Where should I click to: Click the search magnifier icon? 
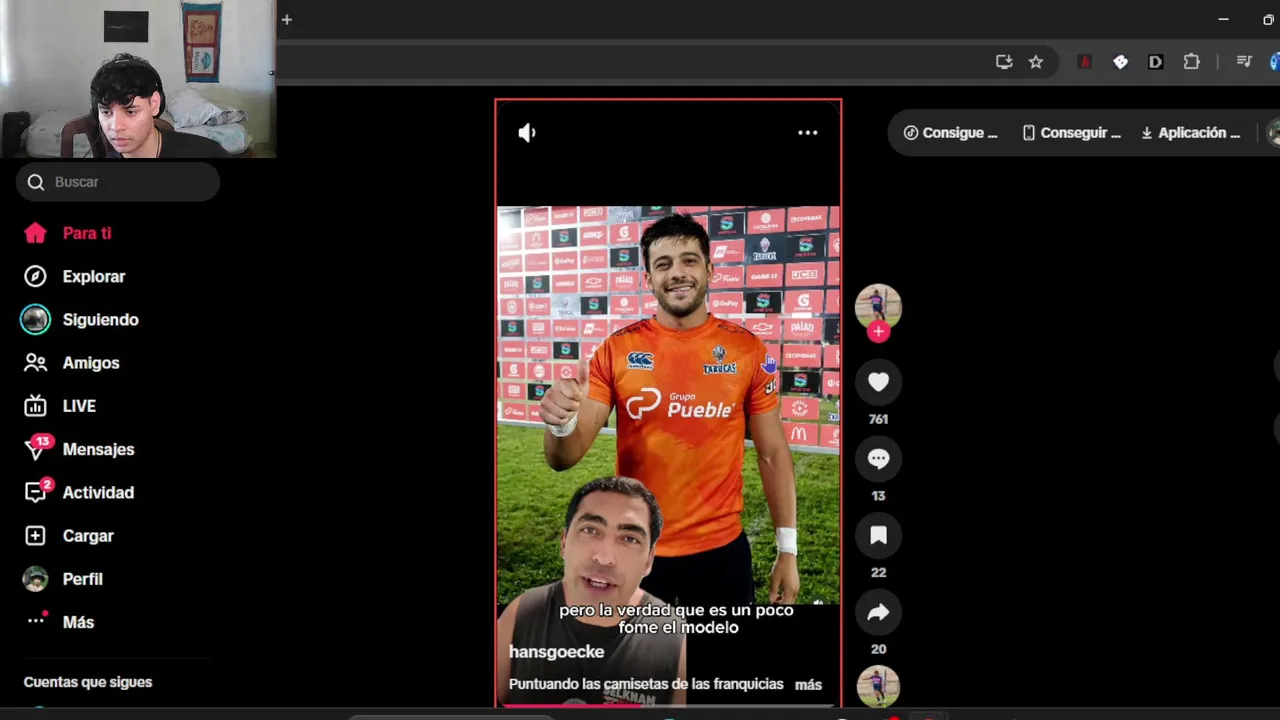coord(36,182)
